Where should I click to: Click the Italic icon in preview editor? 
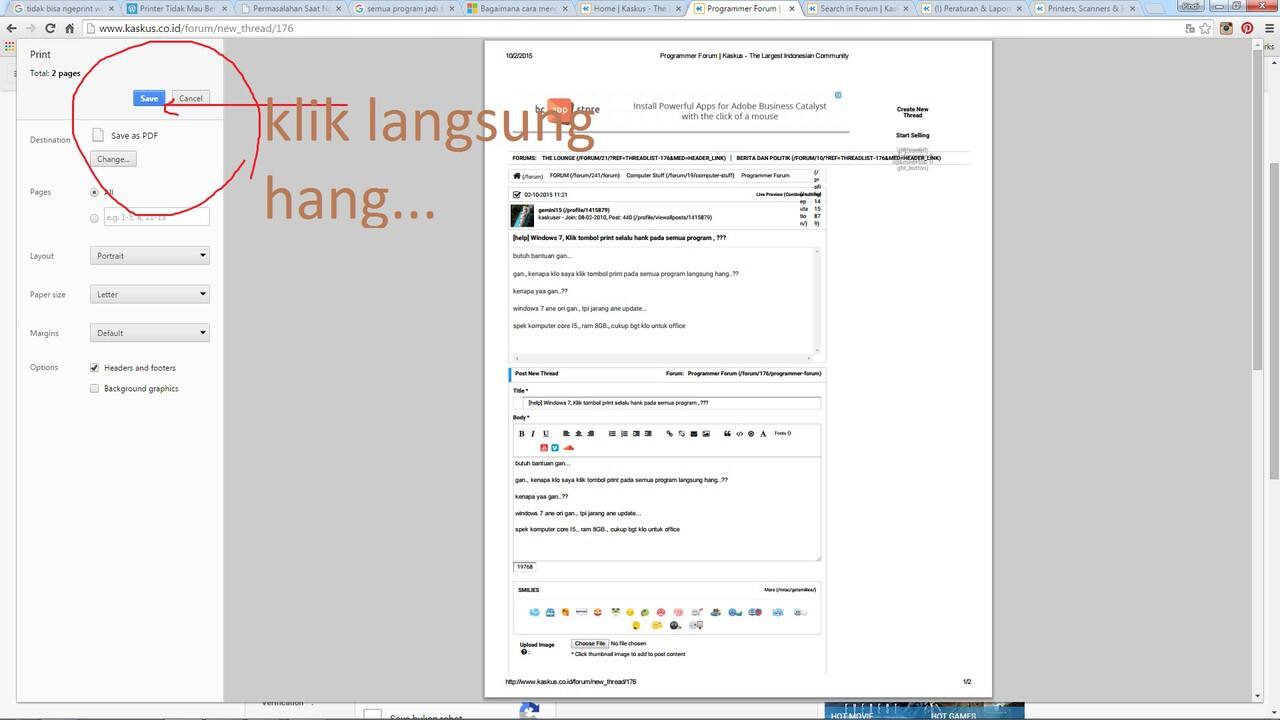[533, 433]
